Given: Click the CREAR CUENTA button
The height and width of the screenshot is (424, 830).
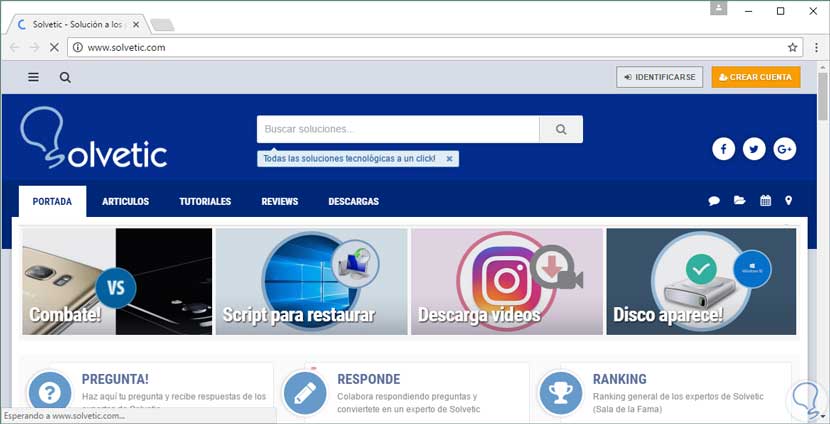Looking at the screenshot, I should 756,77.
